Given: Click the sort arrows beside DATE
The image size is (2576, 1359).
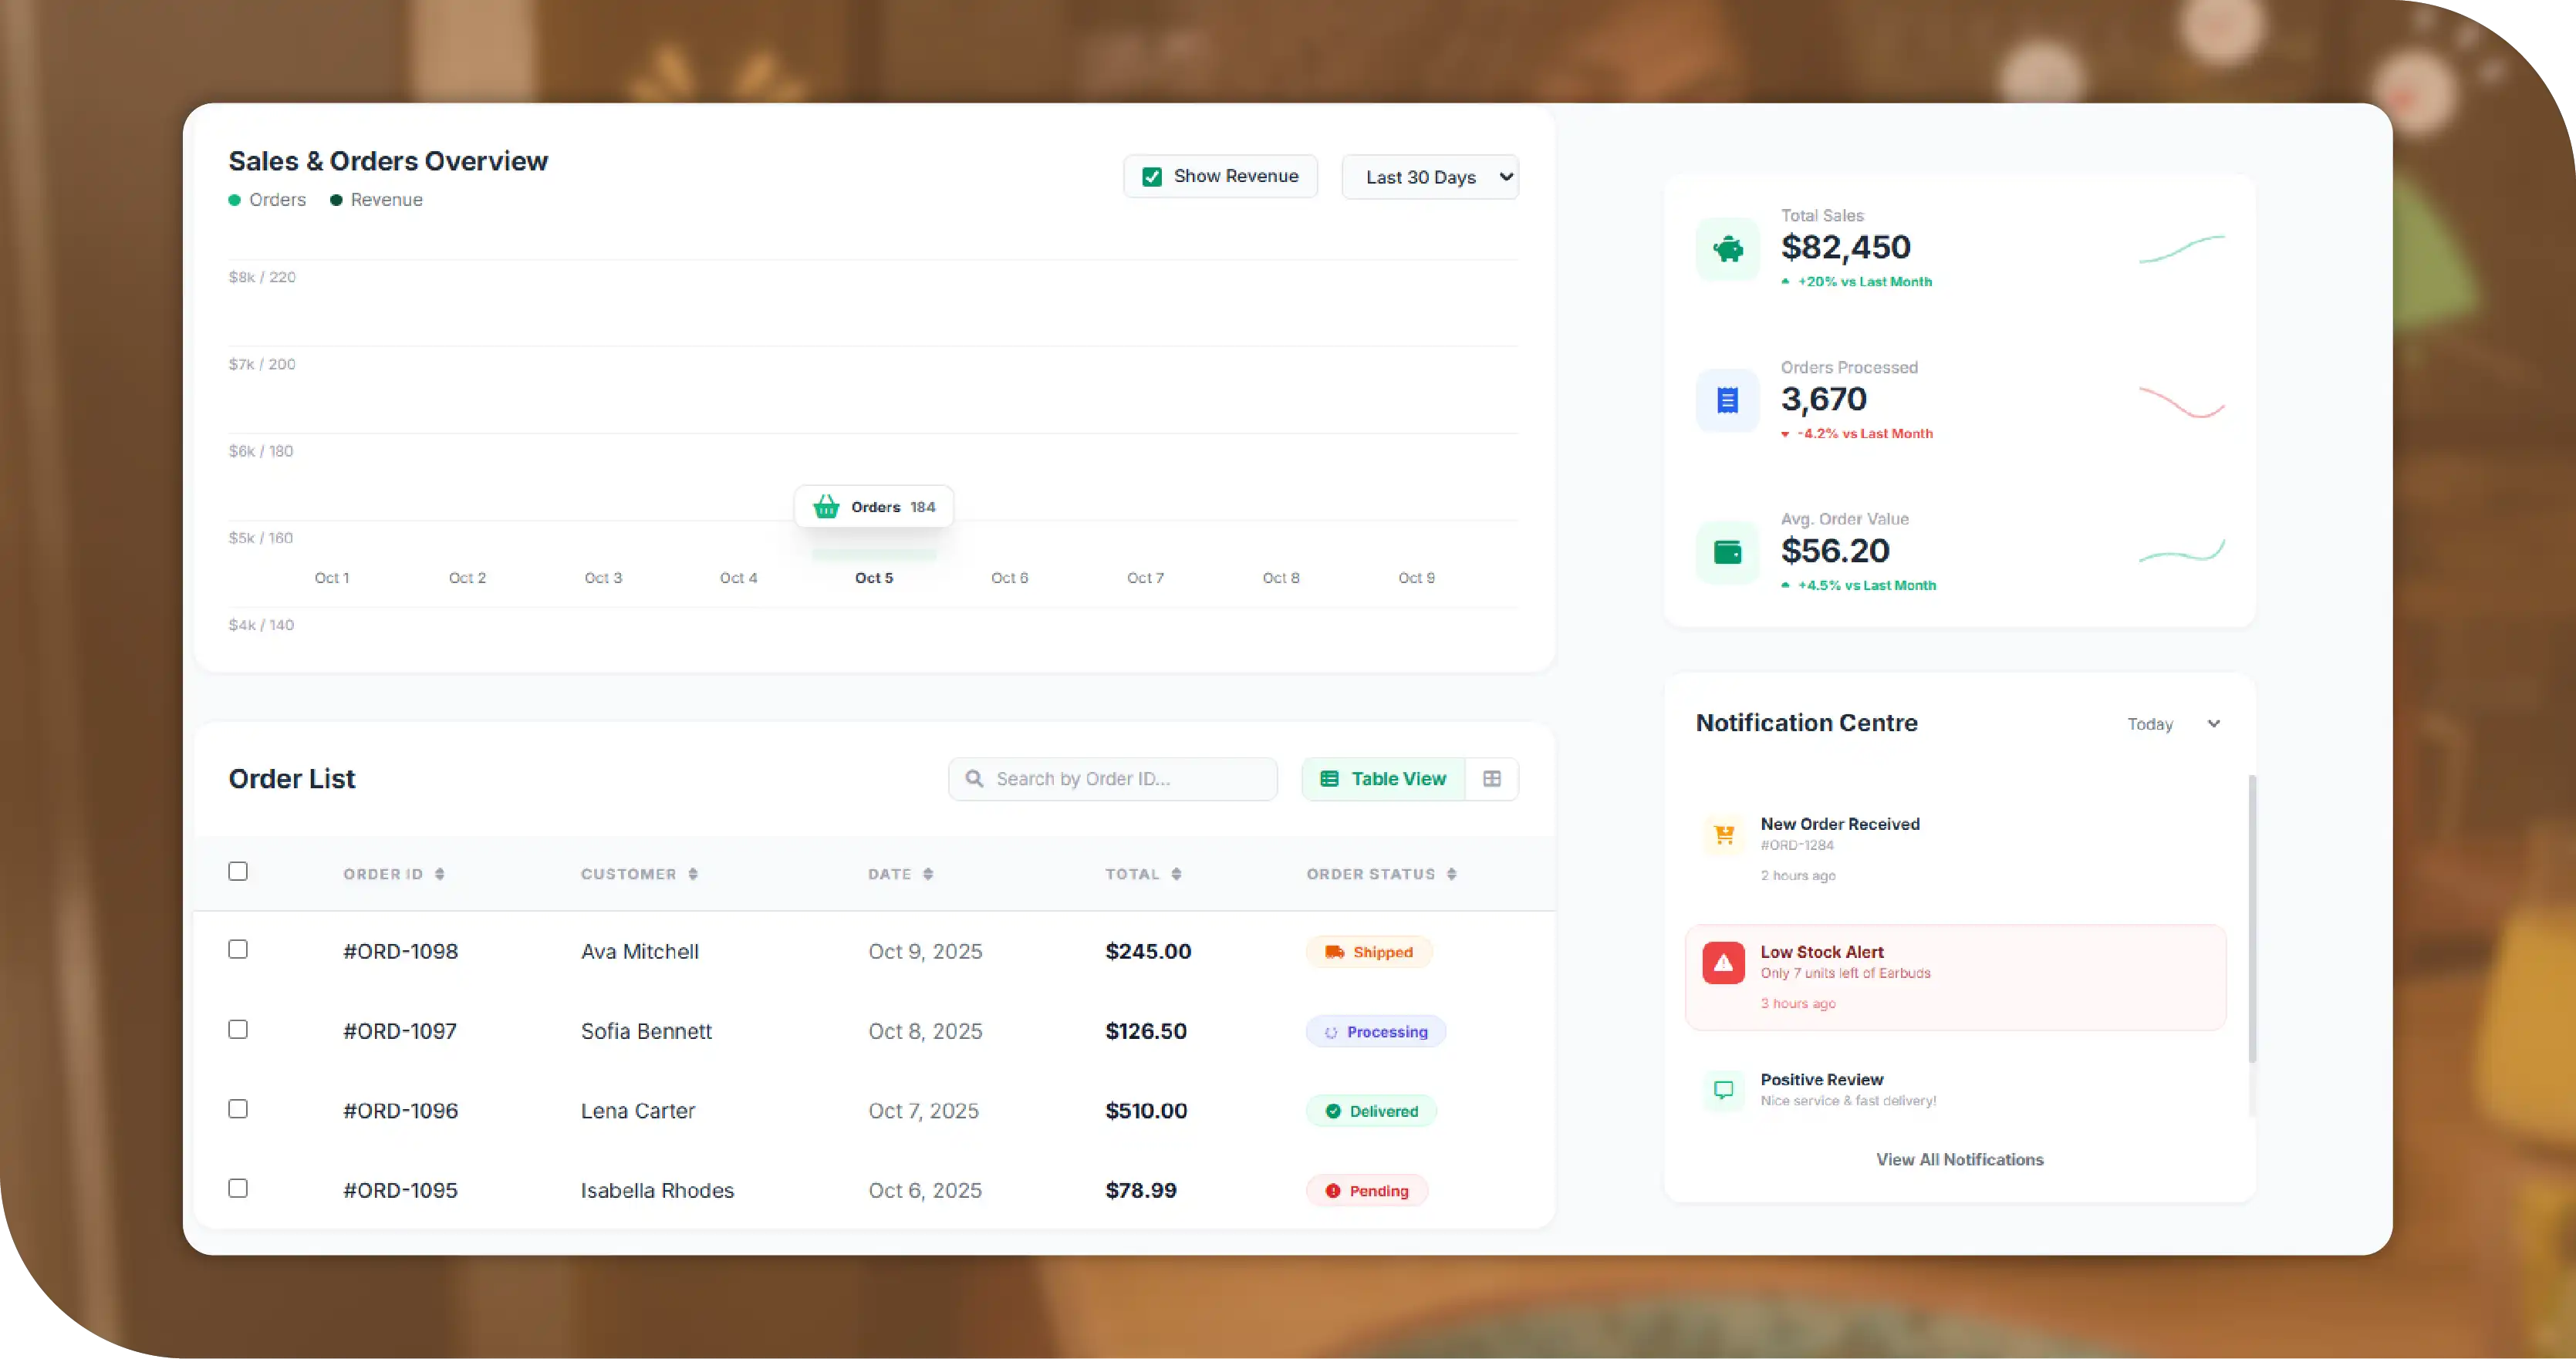Looking at the screenshot, I should 928,874.
